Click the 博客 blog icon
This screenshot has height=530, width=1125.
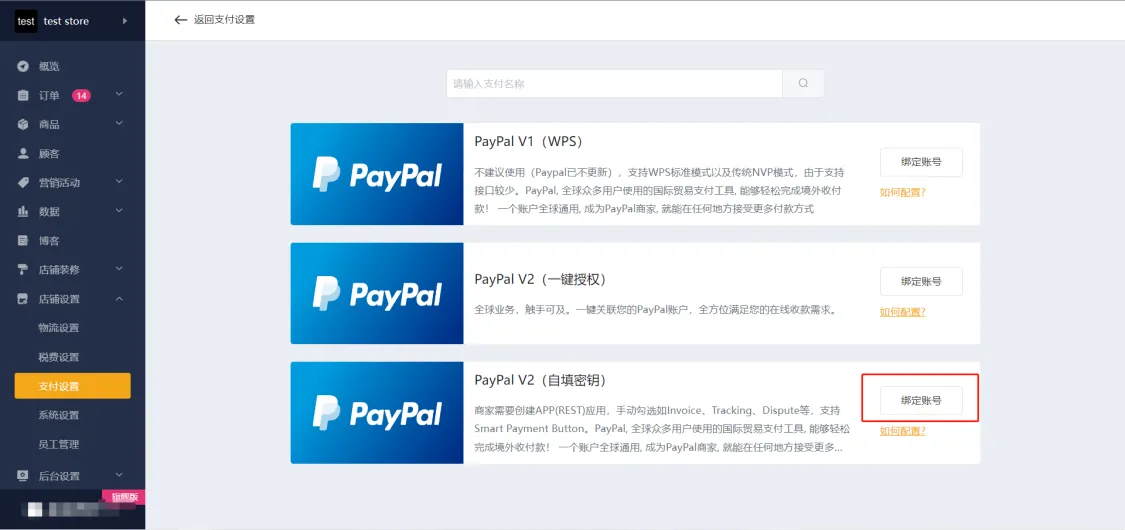(23, 240)
